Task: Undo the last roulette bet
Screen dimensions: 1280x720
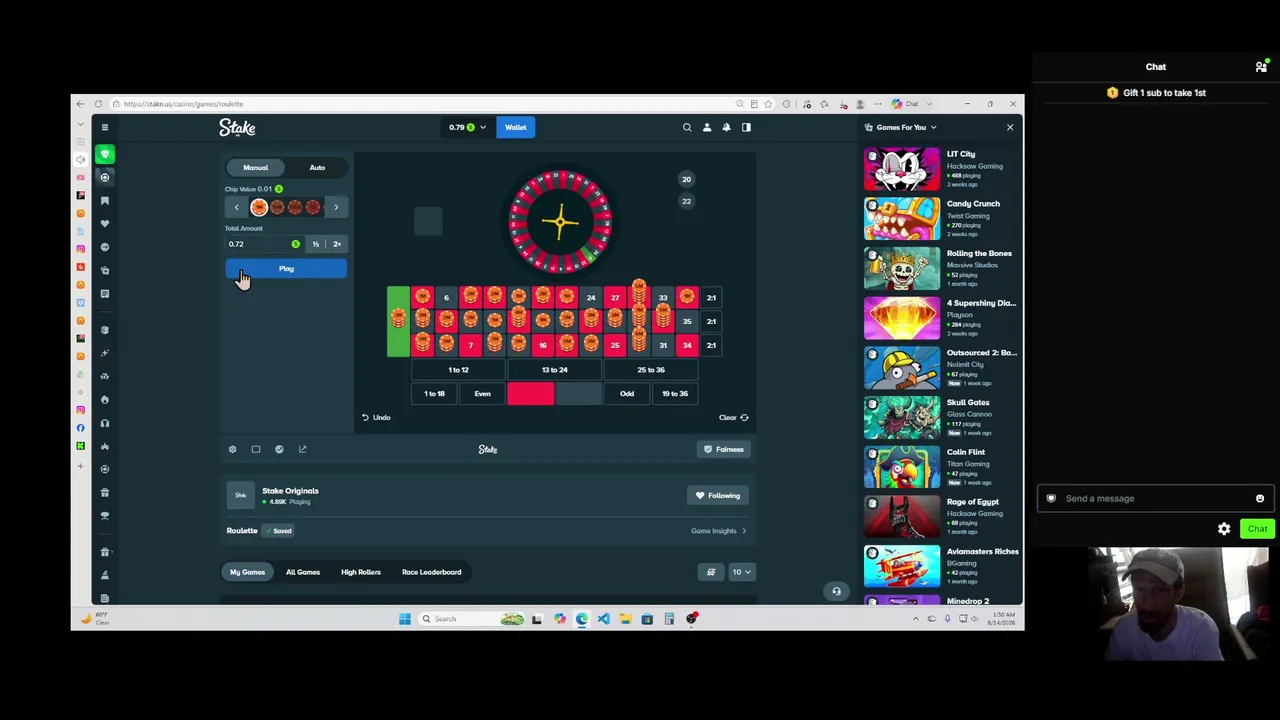Action: 376,418
